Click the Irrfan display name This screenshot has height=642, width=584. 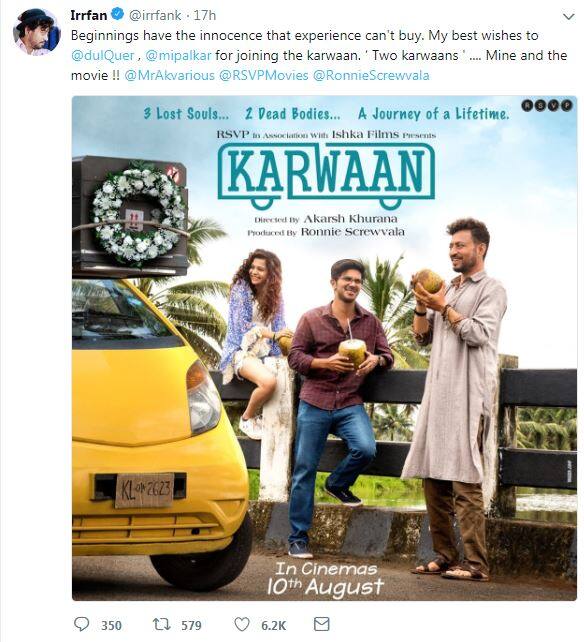point(88,15)
